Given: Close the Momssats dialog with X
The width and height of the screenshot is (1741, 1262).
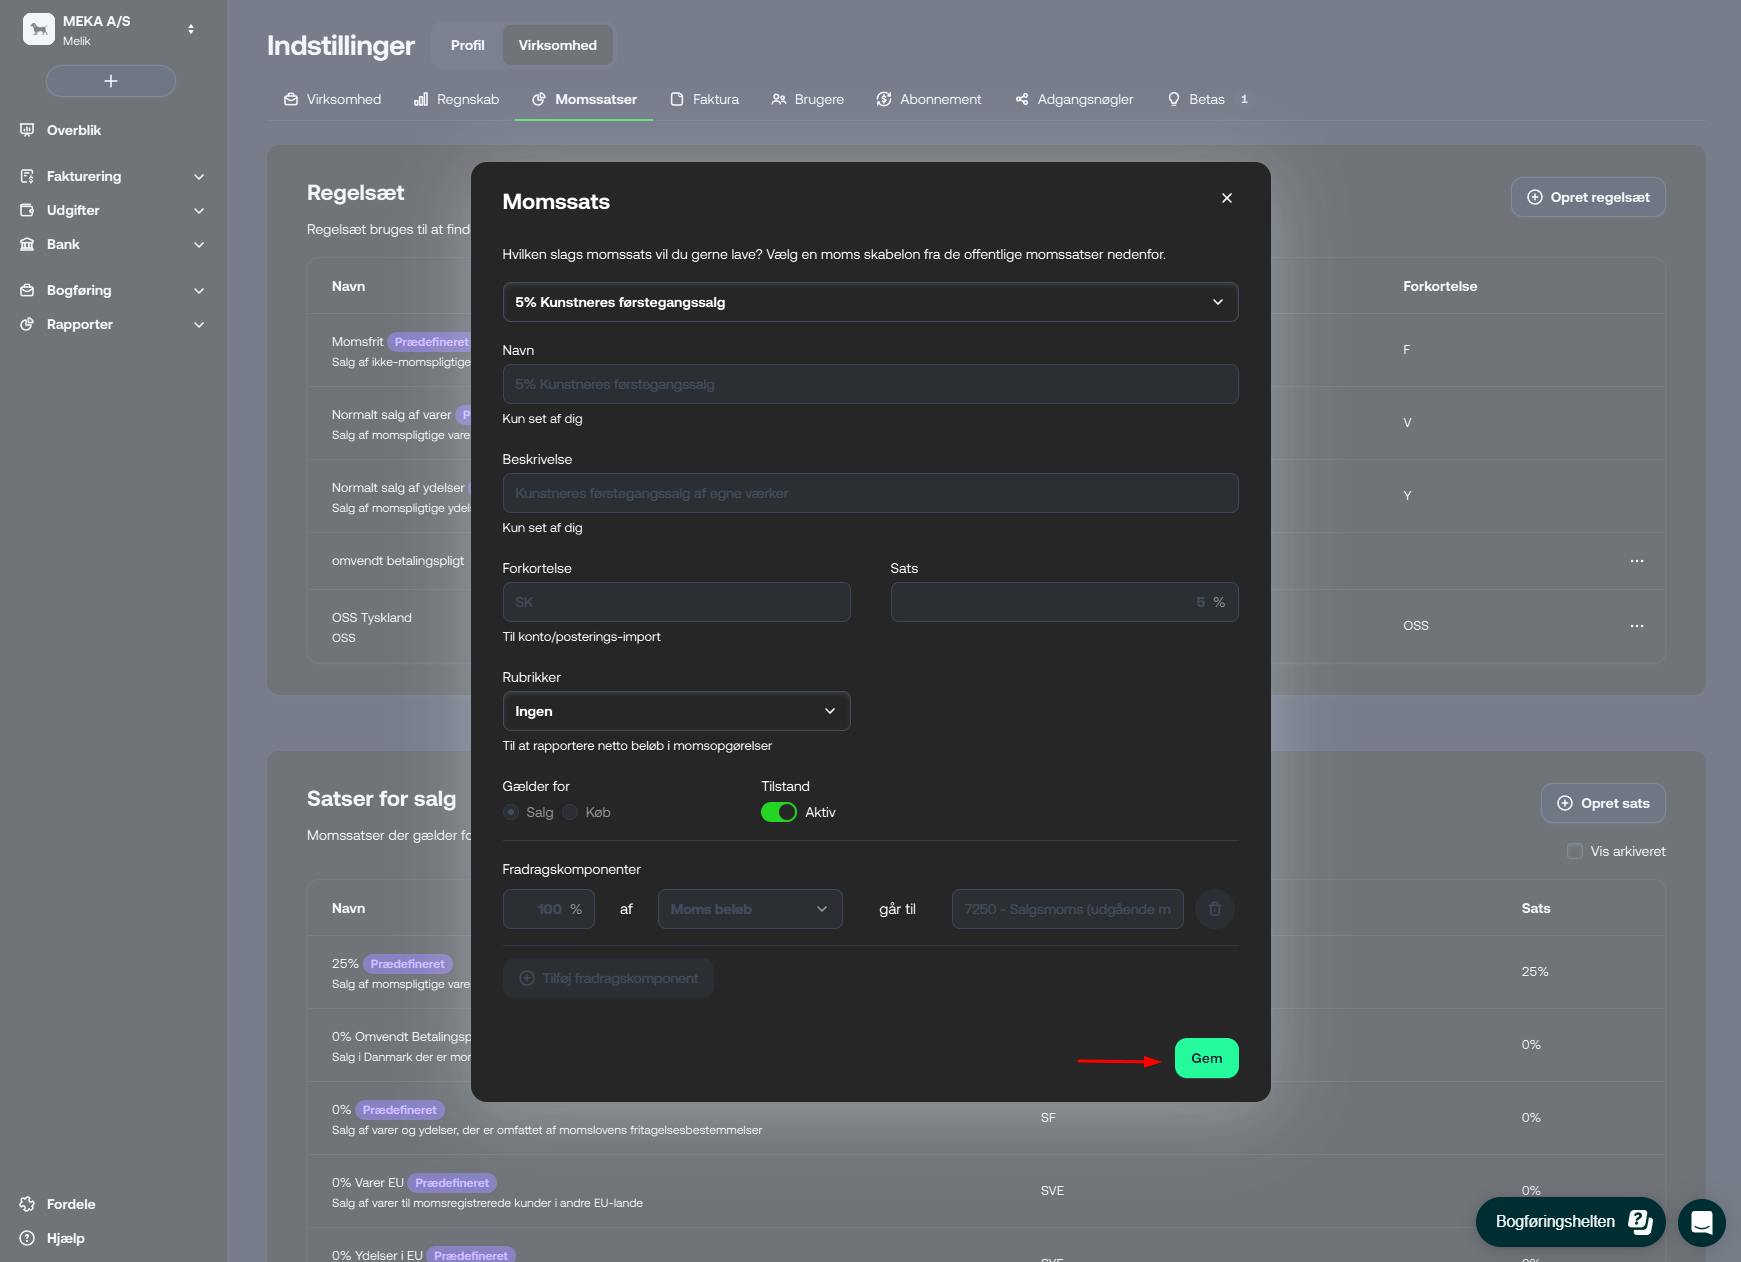Looking at the screenshot, I should [x=1226, y=198].
